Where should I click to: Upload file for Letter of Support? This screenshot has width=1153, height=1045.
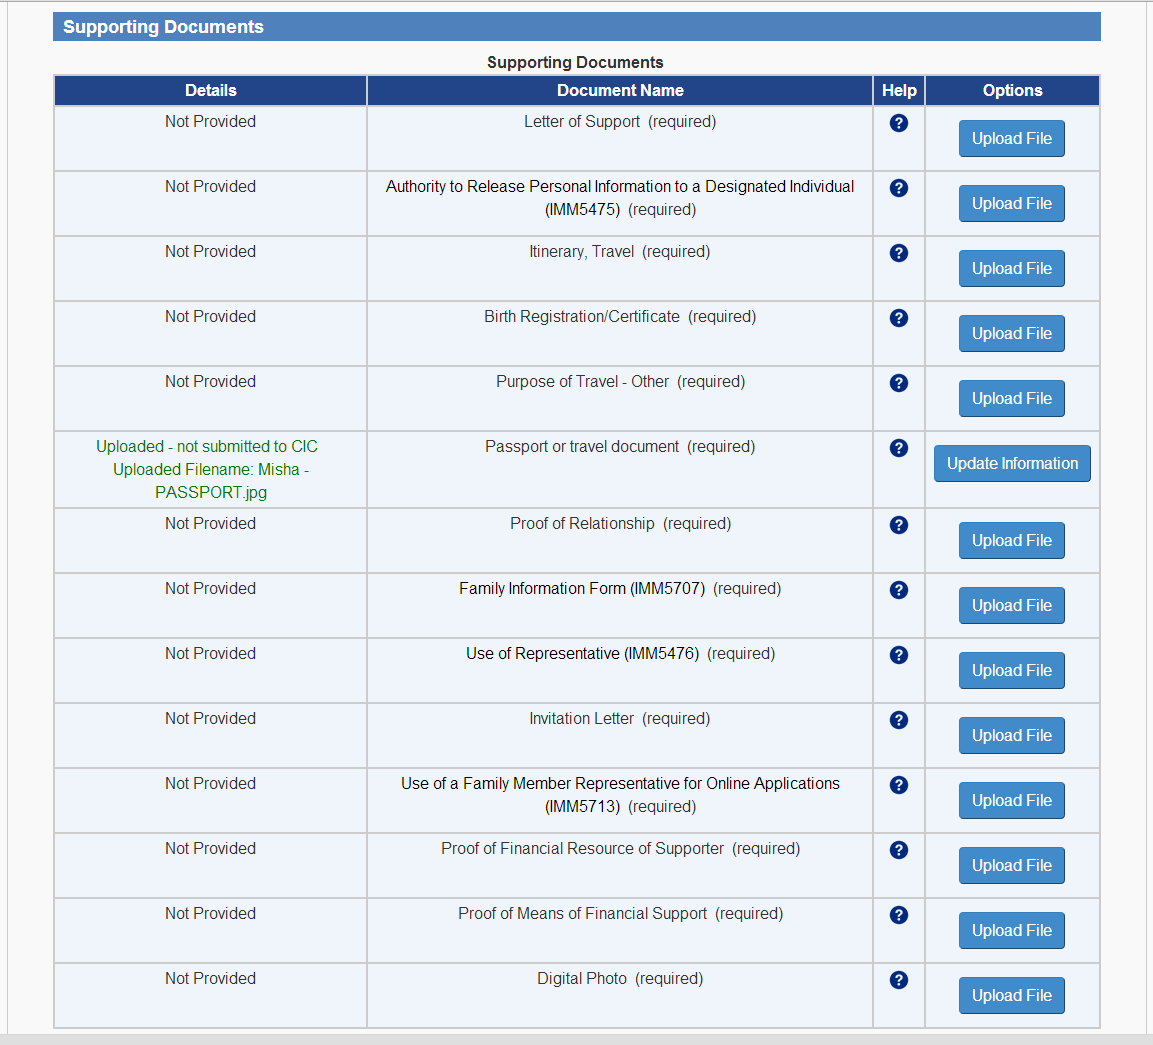pos(1012,138)
